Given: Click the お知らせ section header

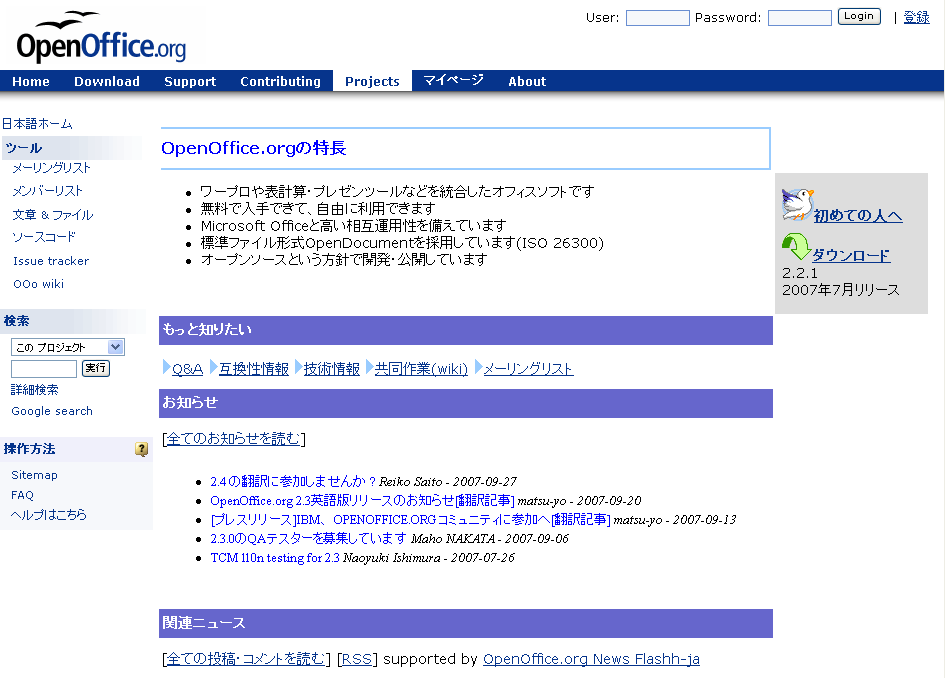Looking at the screenshot, I should [x=466, y=403].
